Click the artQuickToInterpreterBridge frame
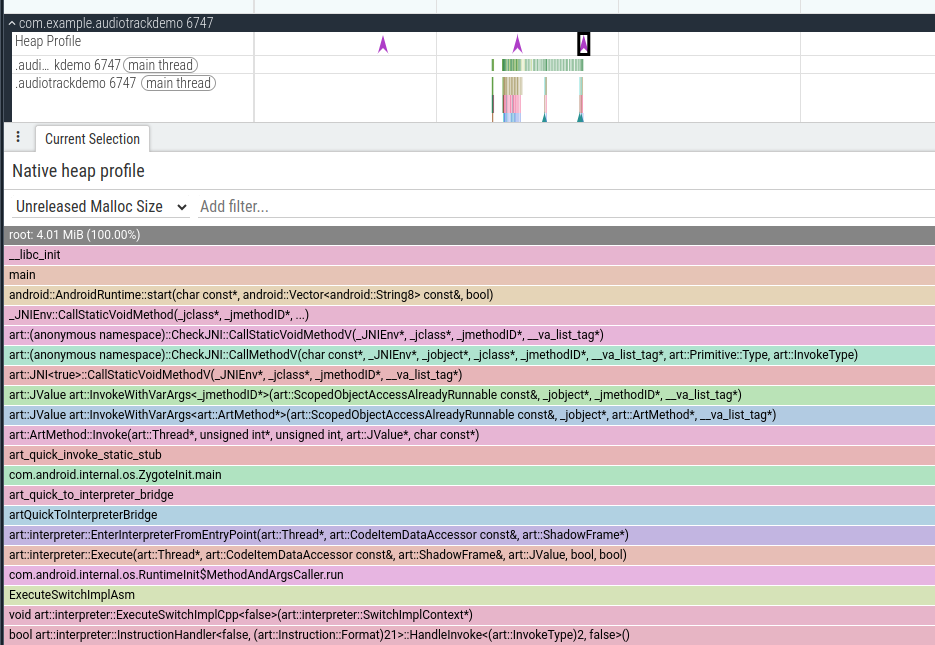 pos(469,515)
